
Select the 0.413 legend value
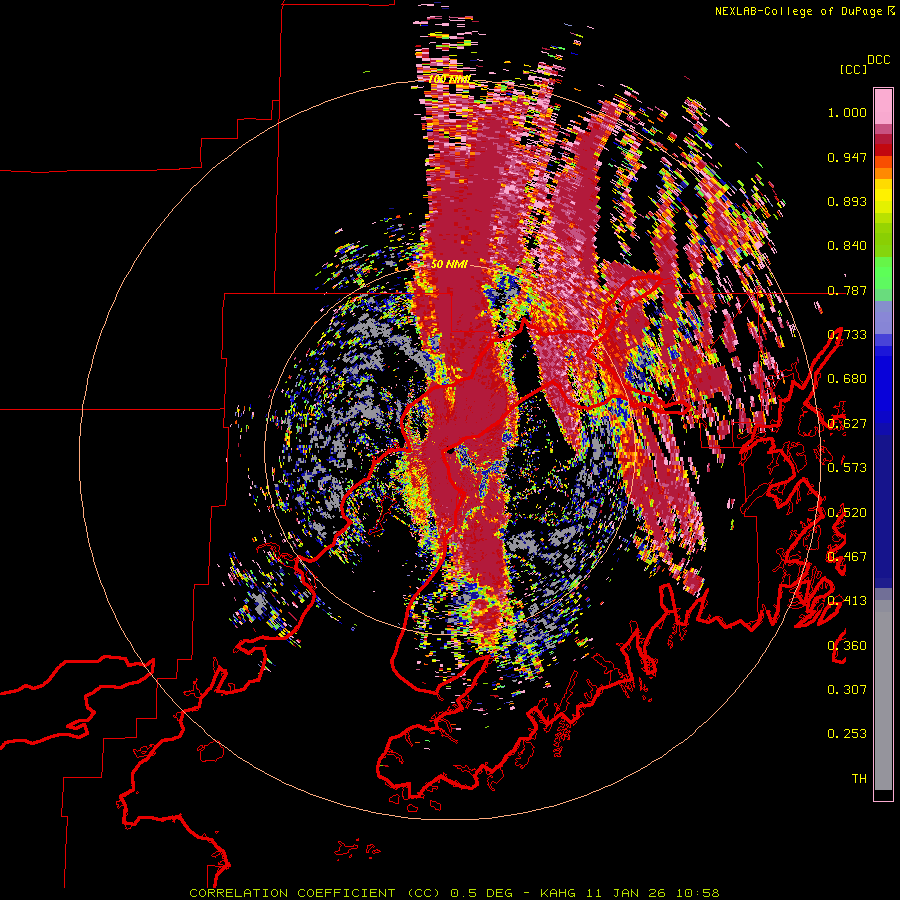click(x=847, y=601)
